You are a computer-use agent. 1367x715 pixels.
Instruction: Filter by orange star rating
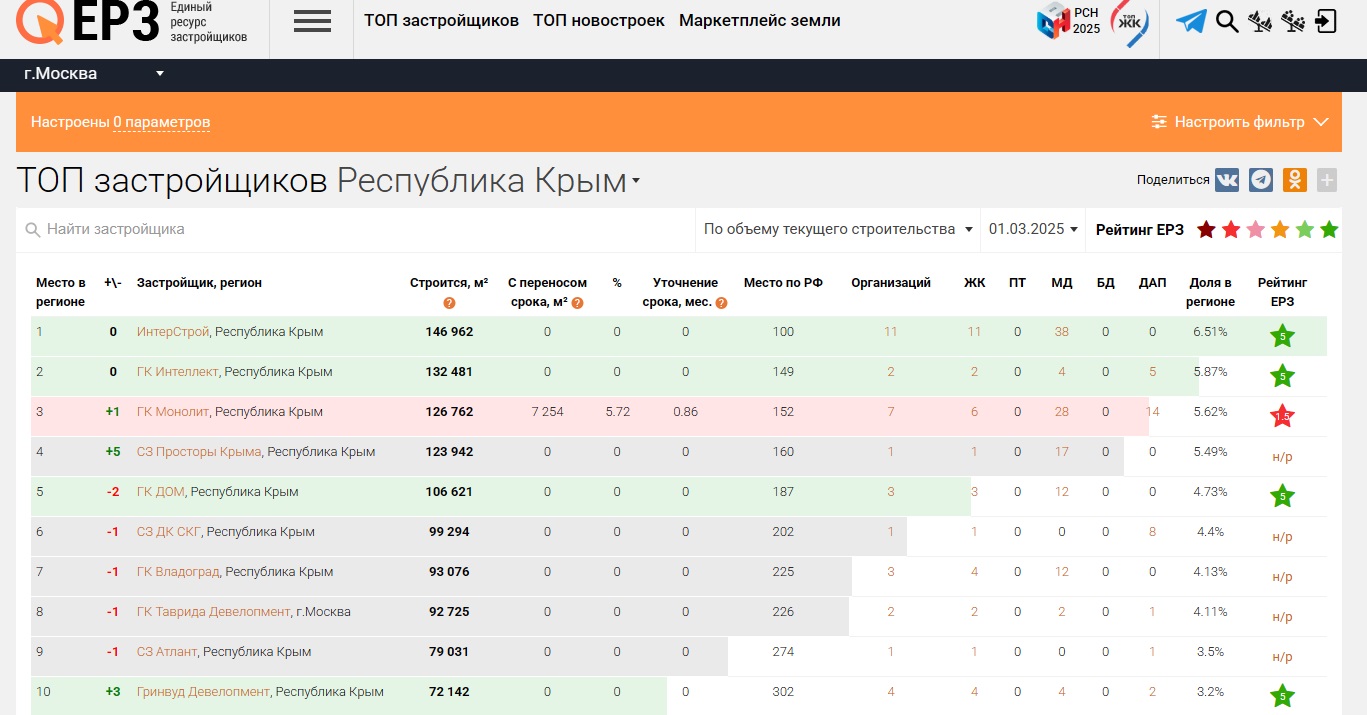1280,230
